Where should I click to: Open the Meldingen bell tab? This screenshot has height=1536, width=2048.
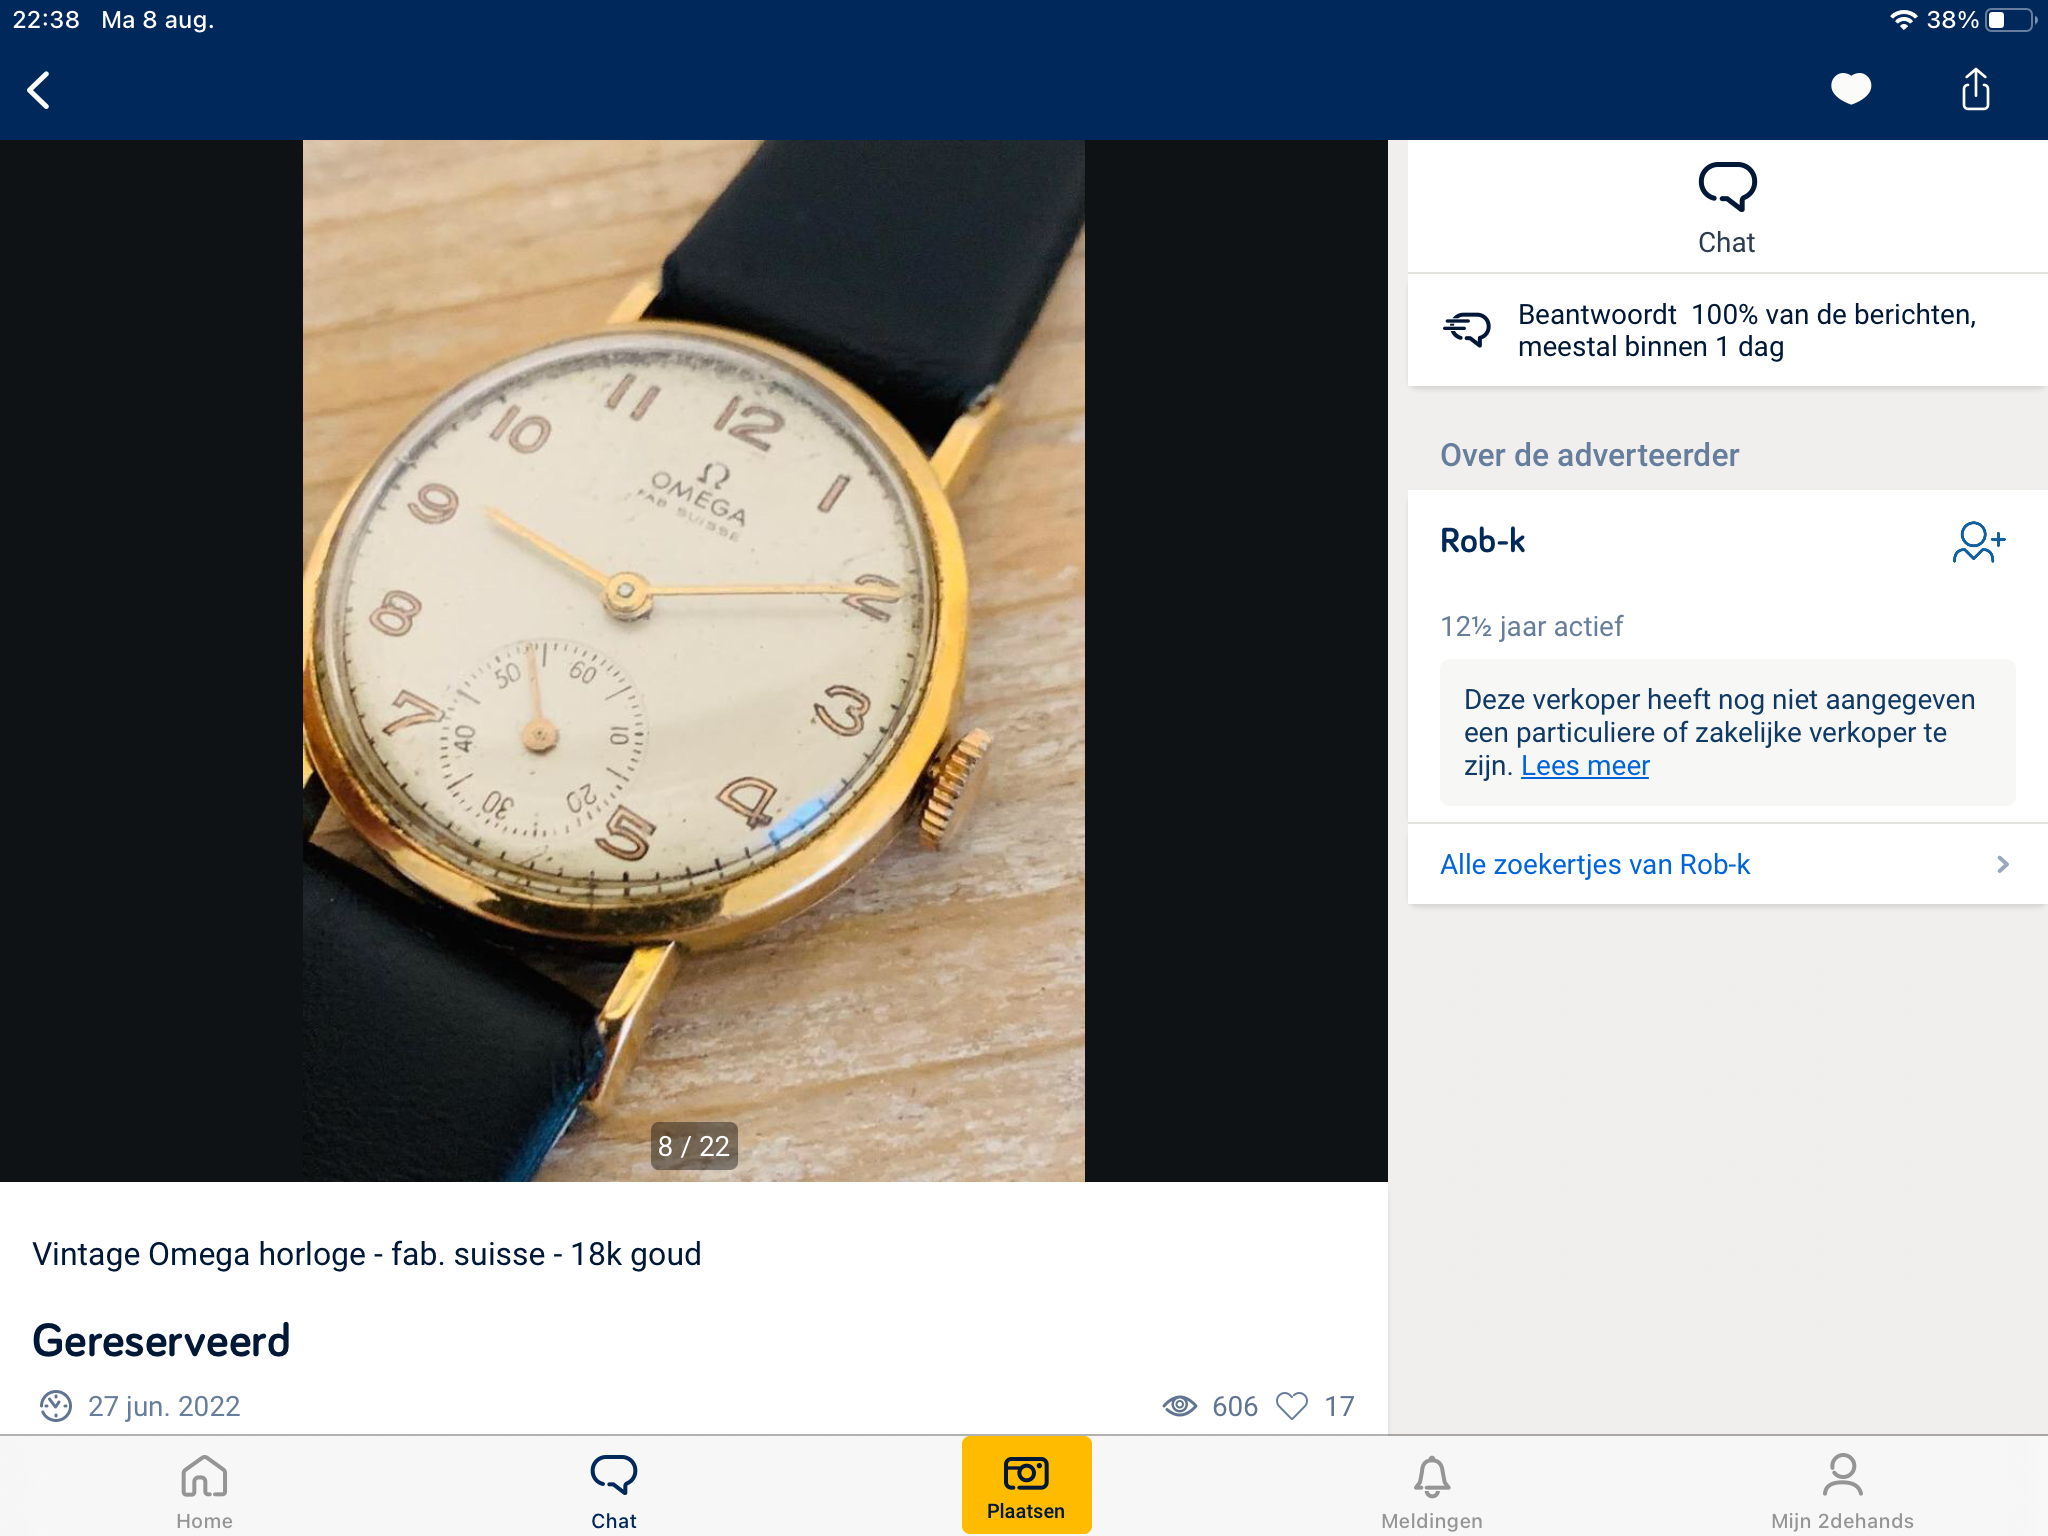1432,1490
